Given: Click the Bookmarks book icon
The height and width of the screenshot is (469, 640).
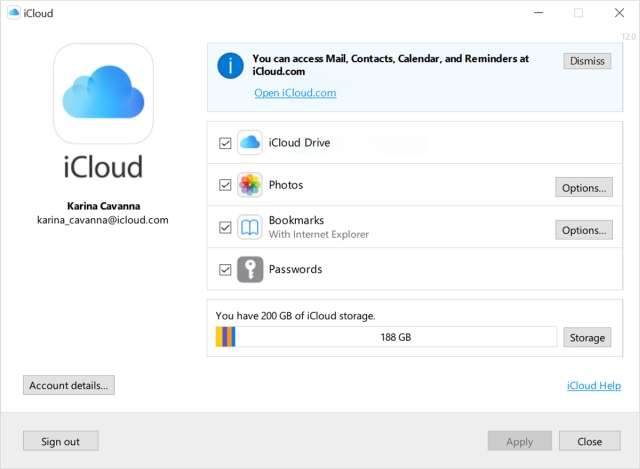Looking at the screenshot, I should [x=249, y=227].
